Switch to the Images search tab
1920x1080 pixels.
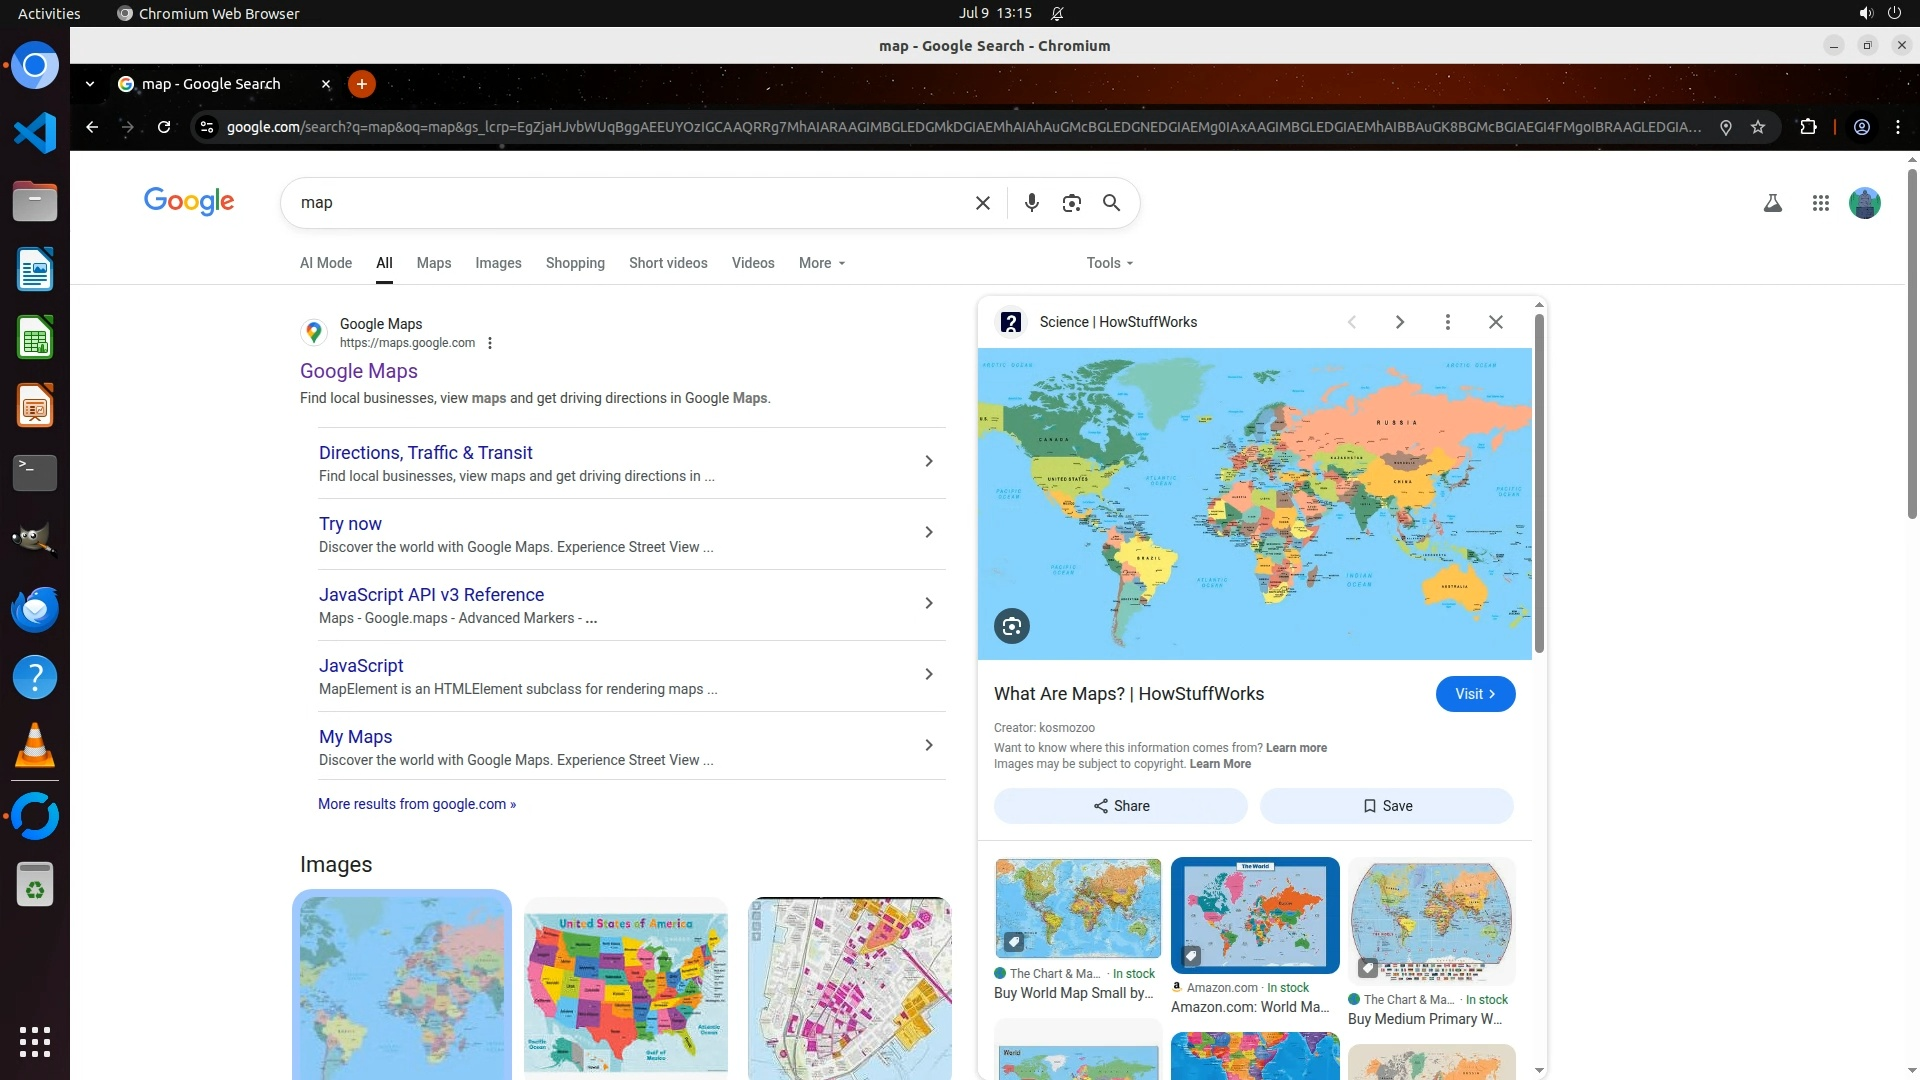pos(498,263)
